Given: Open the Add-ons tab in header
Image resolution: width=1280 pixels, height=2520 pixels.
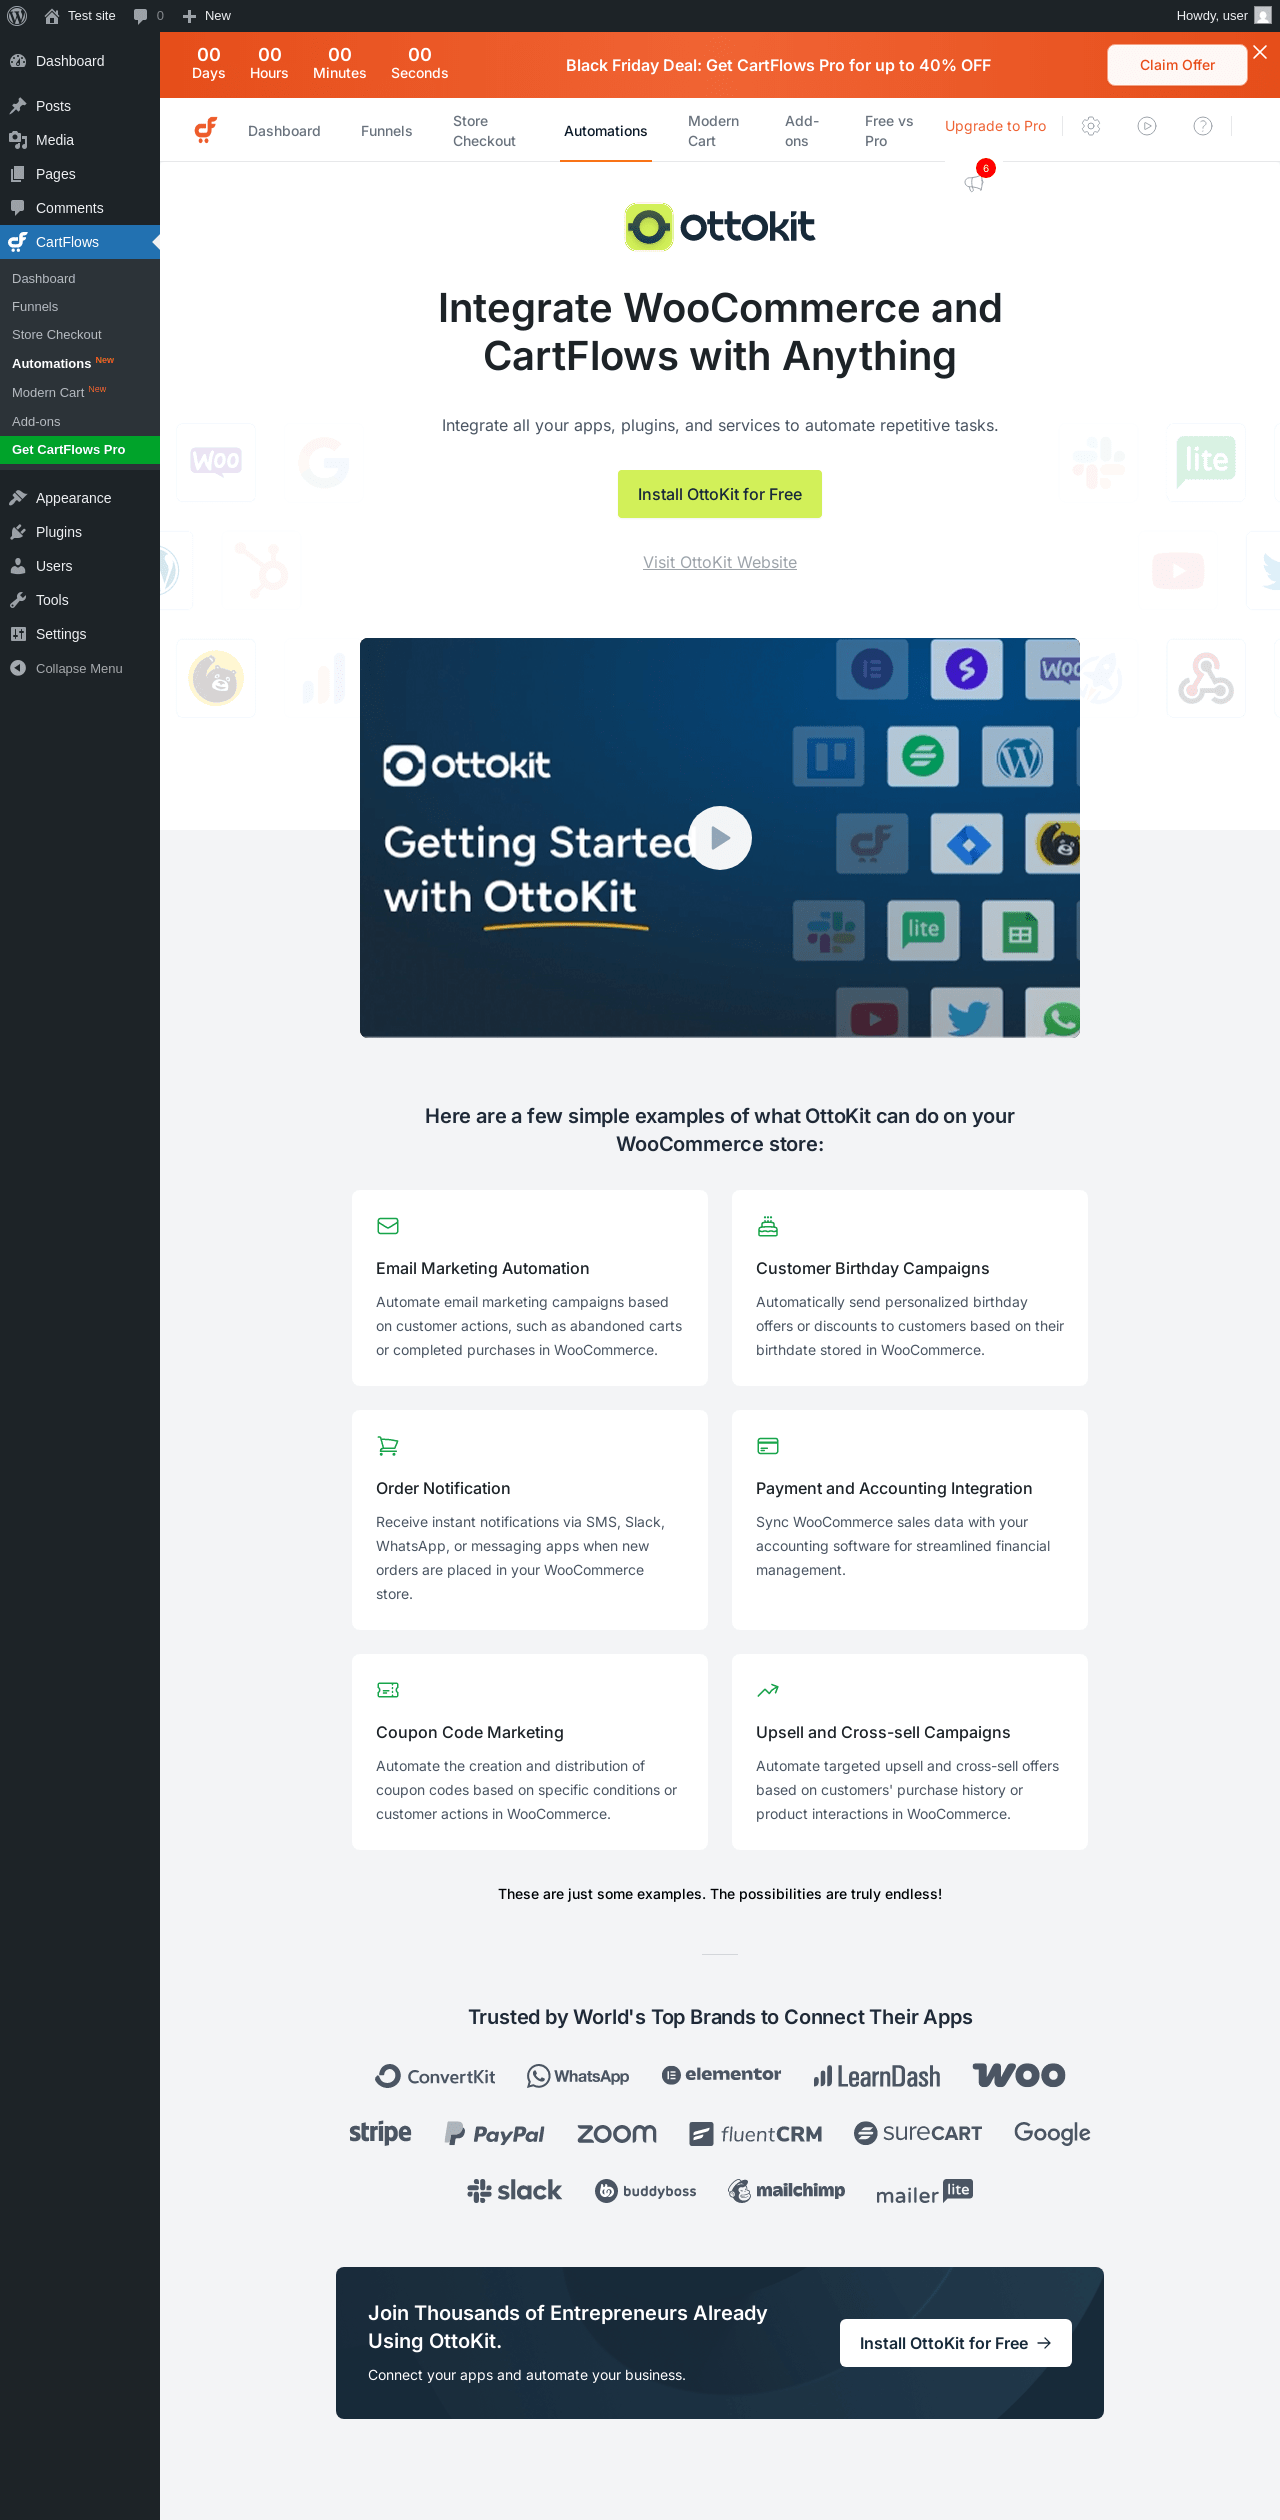Looking at the screenshot, I should (x=802, y=131).
